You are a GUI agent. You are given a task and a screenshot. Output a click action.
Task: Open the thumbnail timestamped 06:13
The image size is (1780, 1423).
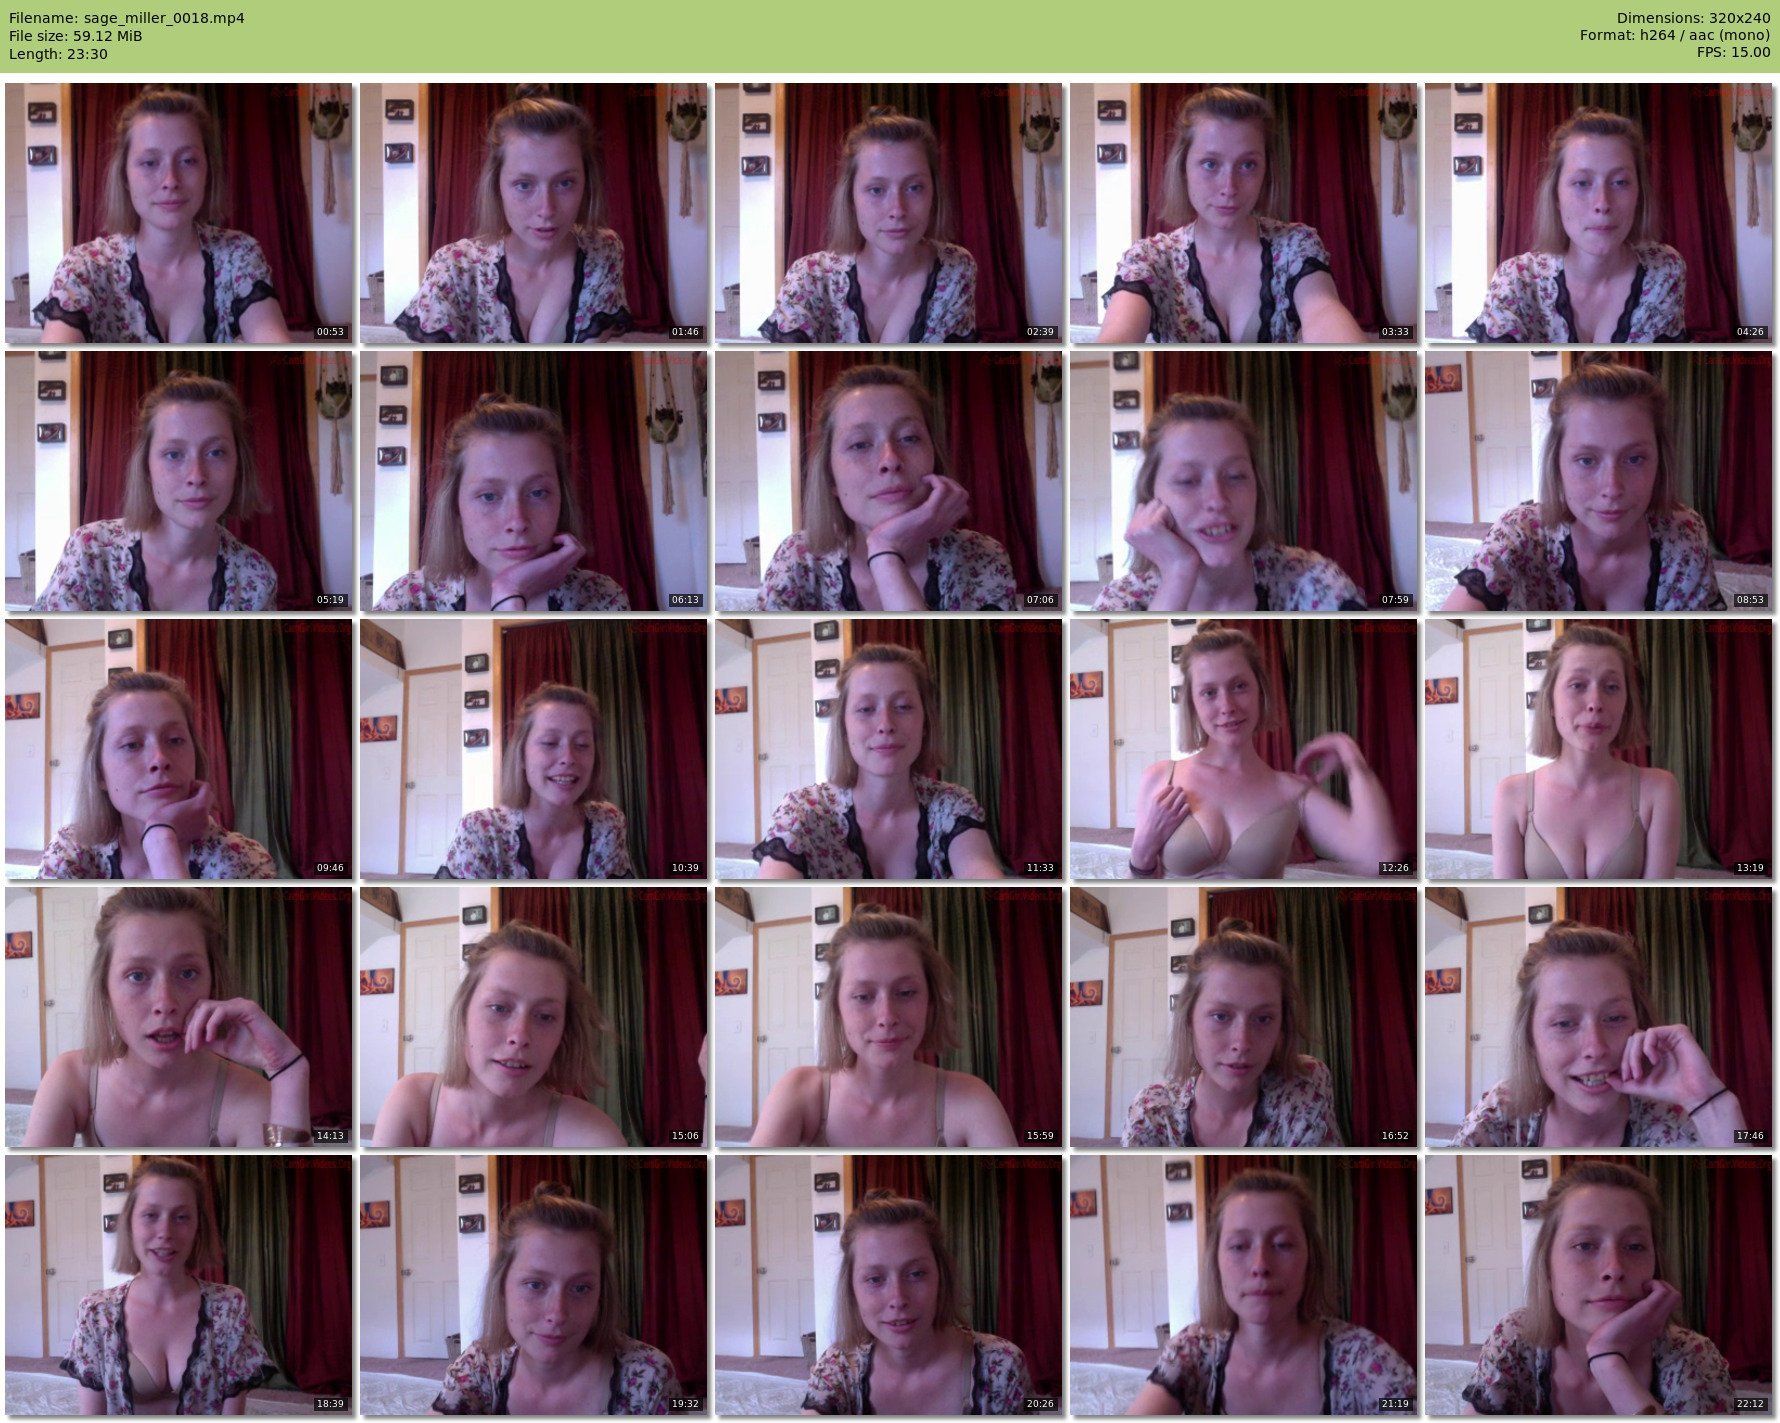[534, 481]
